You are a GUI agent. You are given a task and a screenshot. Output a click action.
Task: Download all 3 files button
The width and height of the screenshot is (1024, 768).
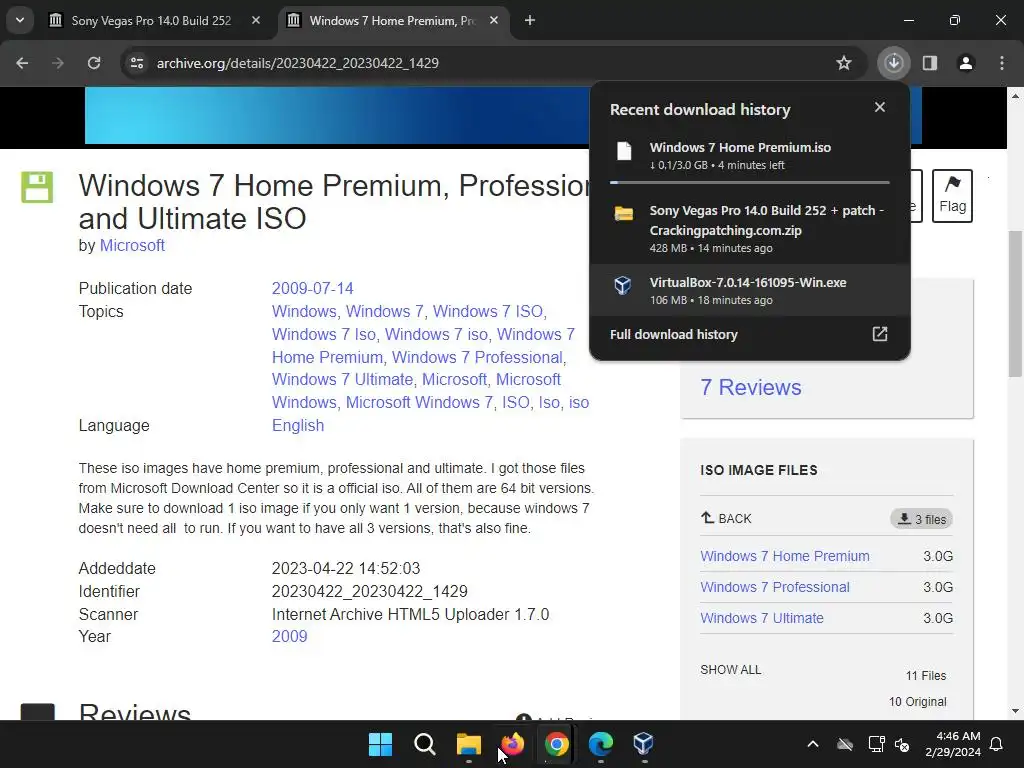pos(921,519)
